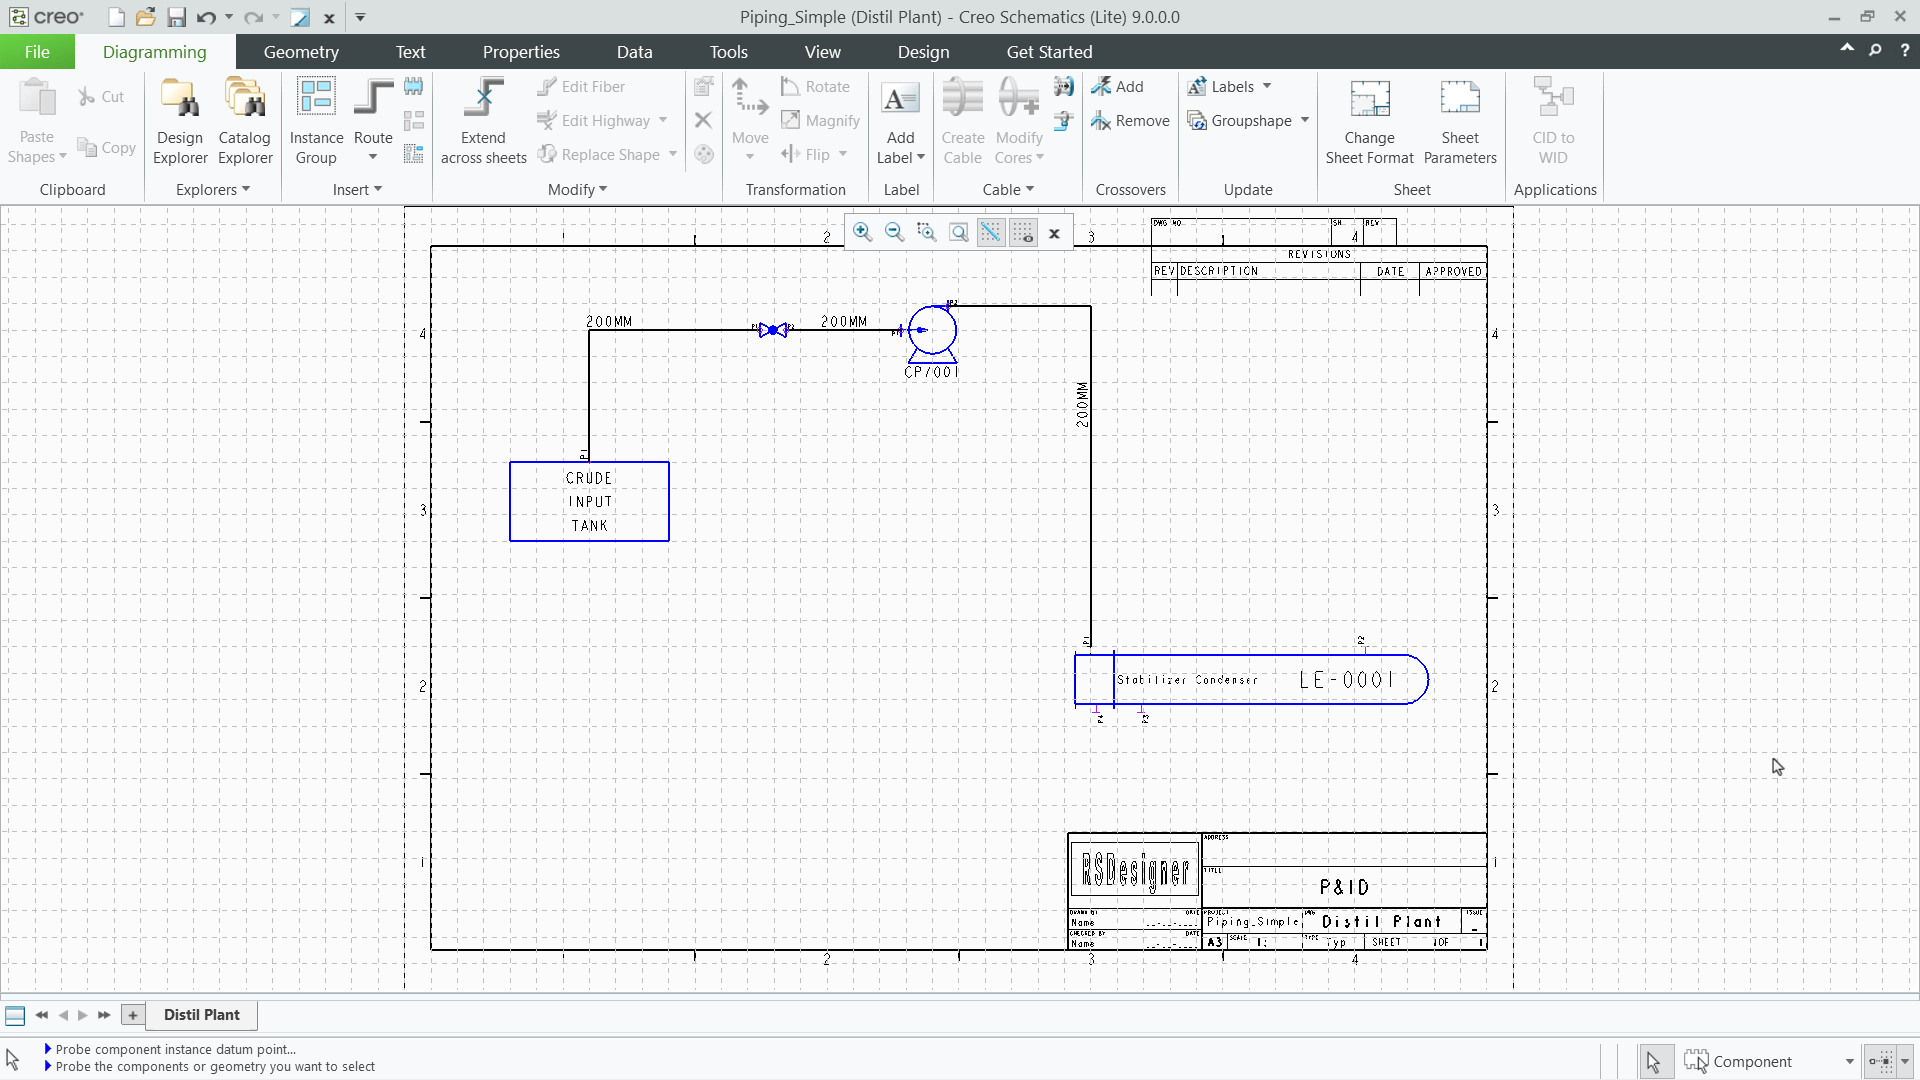Click the Undo arrow
This screenshot has width=1920, height=1080.
point(206,17)
